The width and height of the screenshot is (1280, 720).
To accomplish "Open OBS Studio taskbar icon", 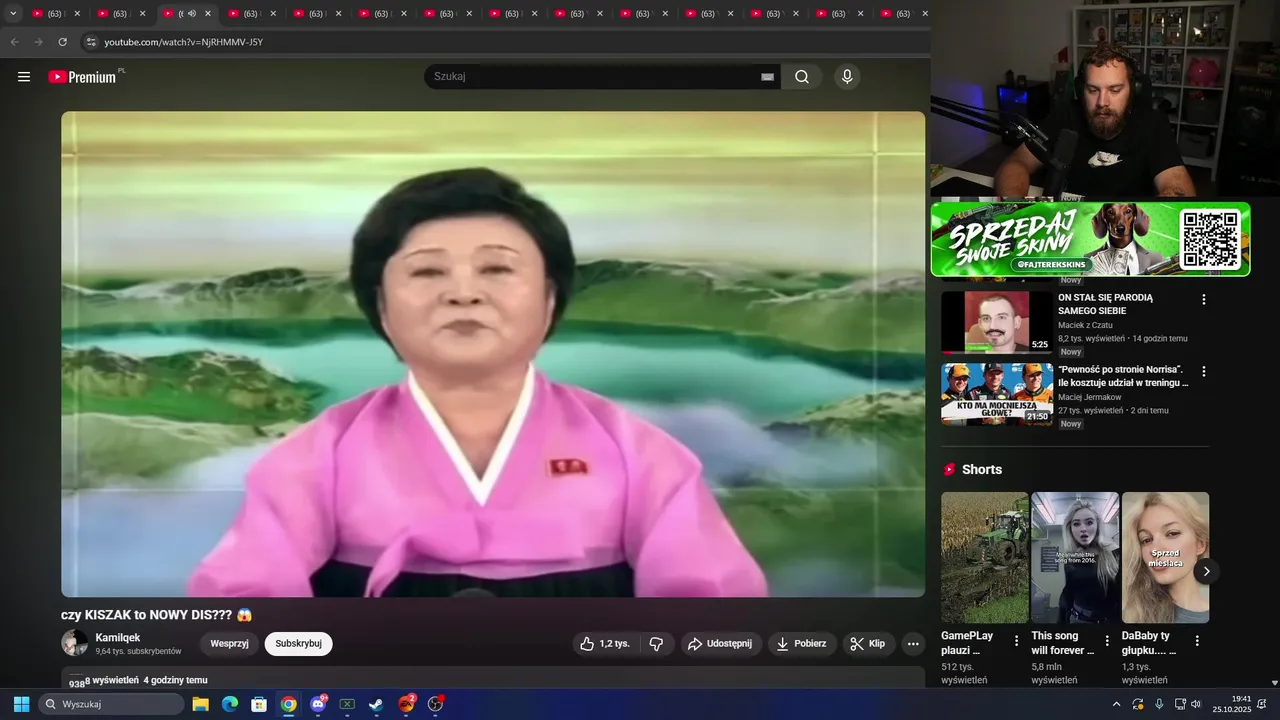I will (435, 704).
